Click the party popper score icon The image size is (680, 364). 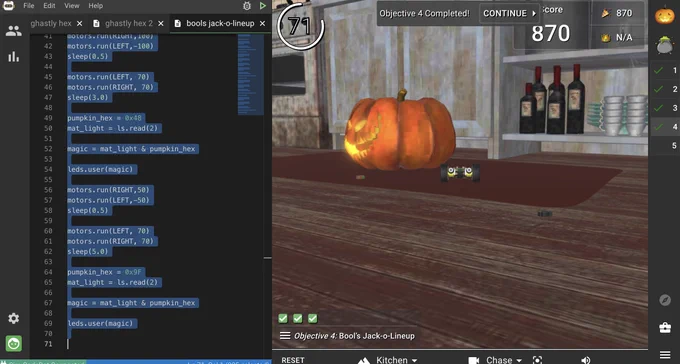point(605,13)
